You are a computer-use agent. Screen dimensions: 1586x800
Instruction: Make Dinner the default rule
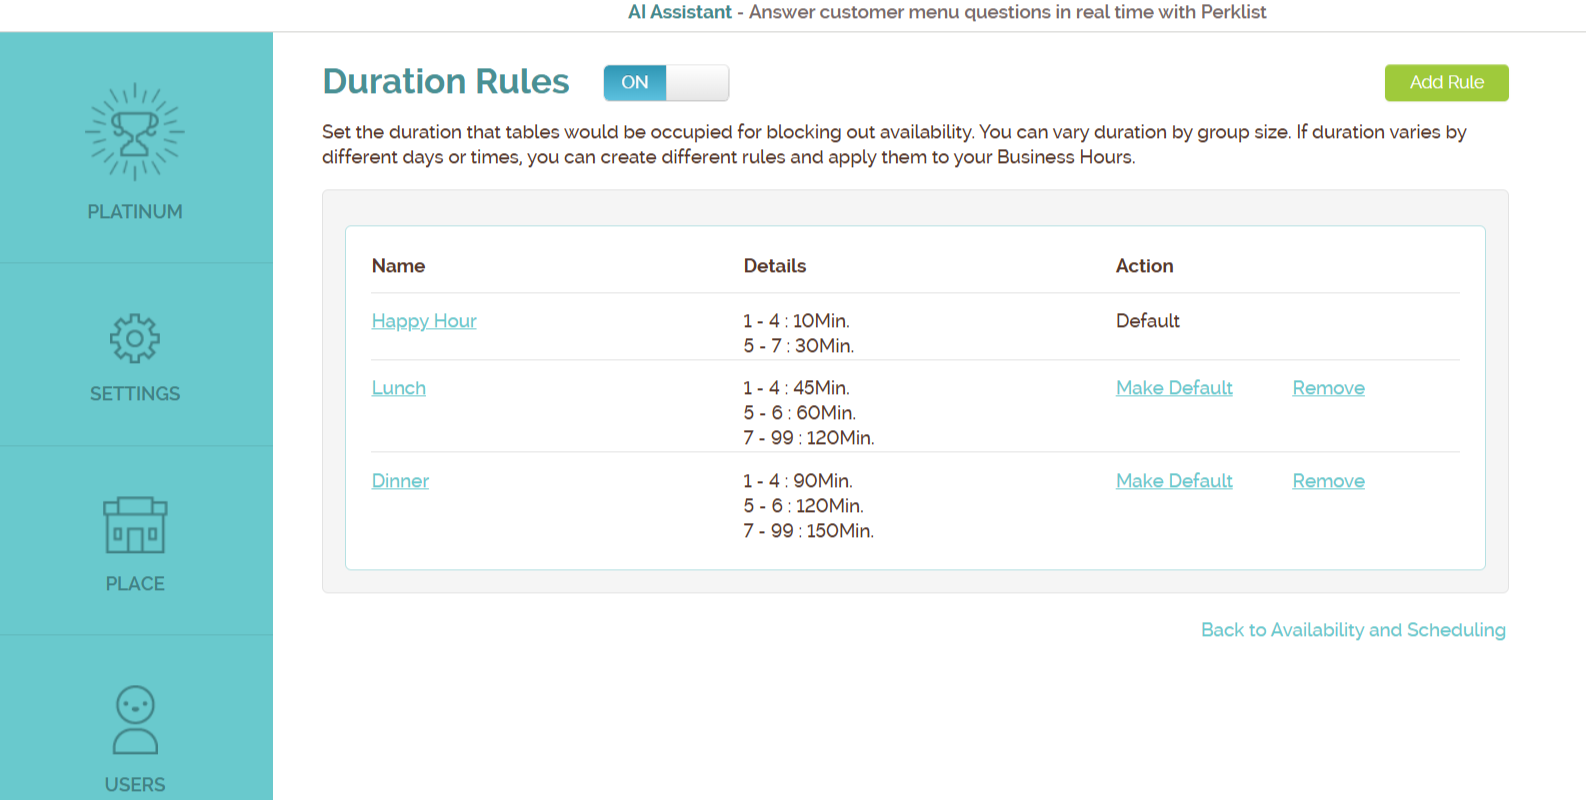coord(1174,481)
